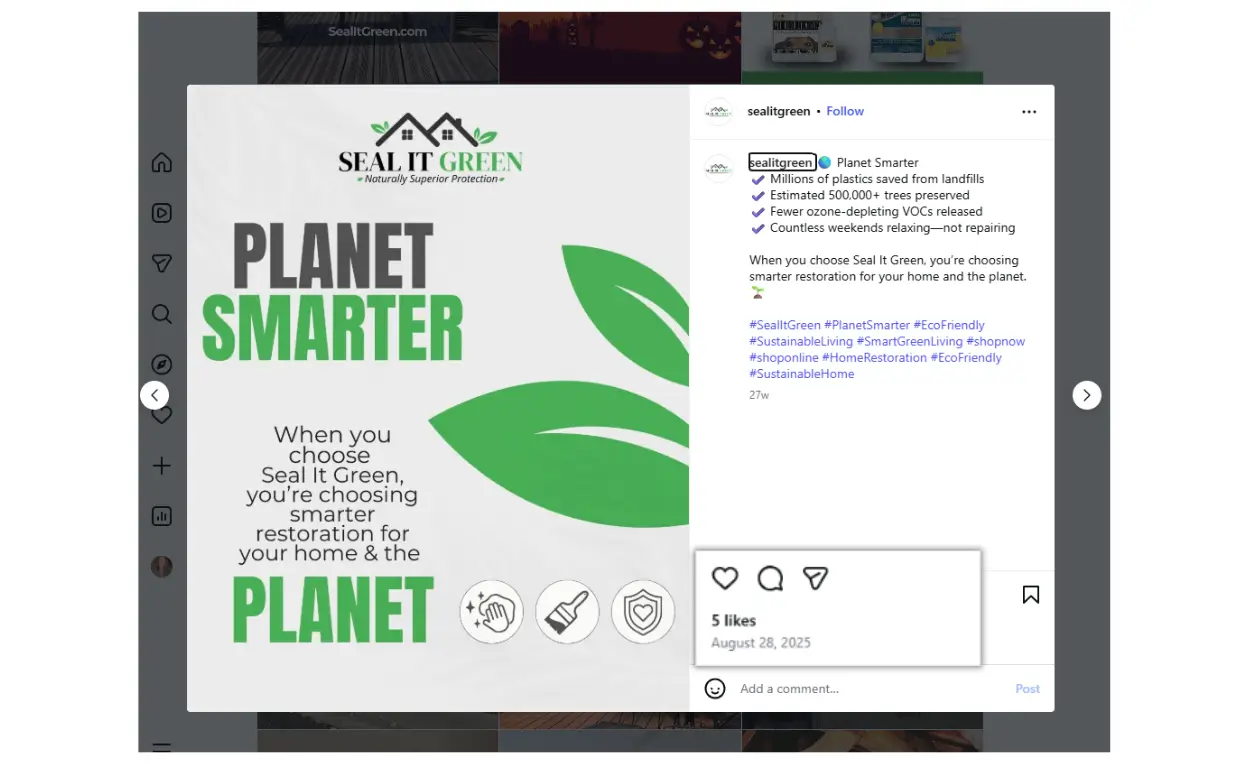Image resolution: width=1248 pixels, height=764 pixels.
Task: Go to the next post arrow
Action: (x=1087, y=395)
